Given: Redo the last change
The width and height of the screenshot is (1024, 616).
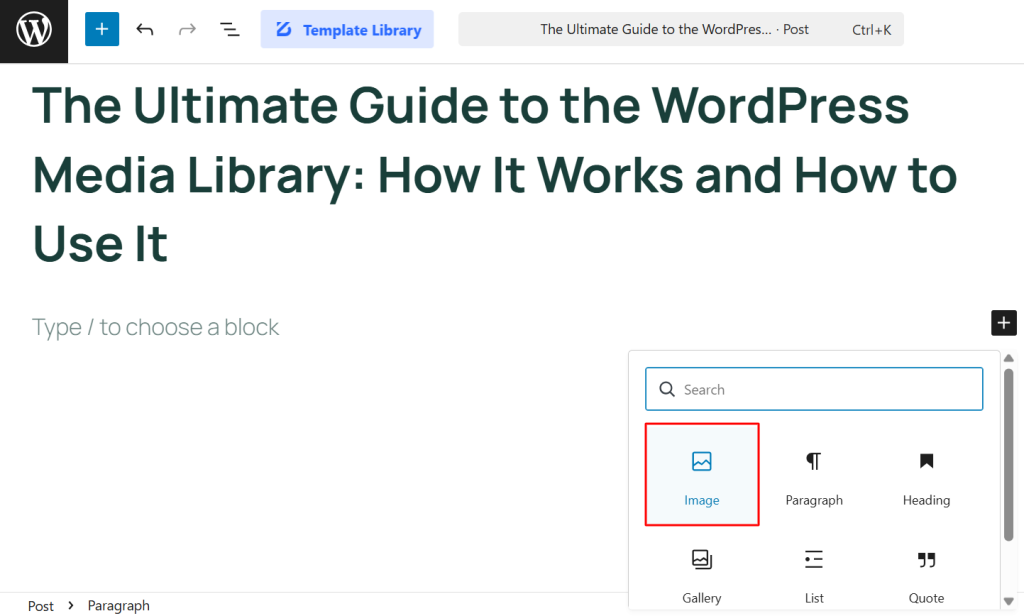Looking at the screenshot, I should pyautogui.click(x=187, y=29).
